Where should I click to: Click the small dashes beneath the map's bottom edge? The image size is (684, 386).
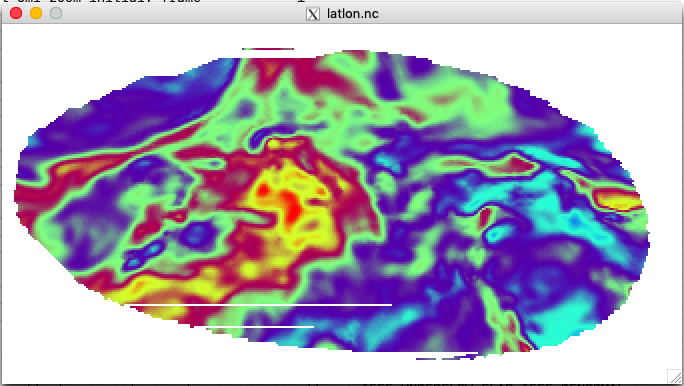pos(447,357)
